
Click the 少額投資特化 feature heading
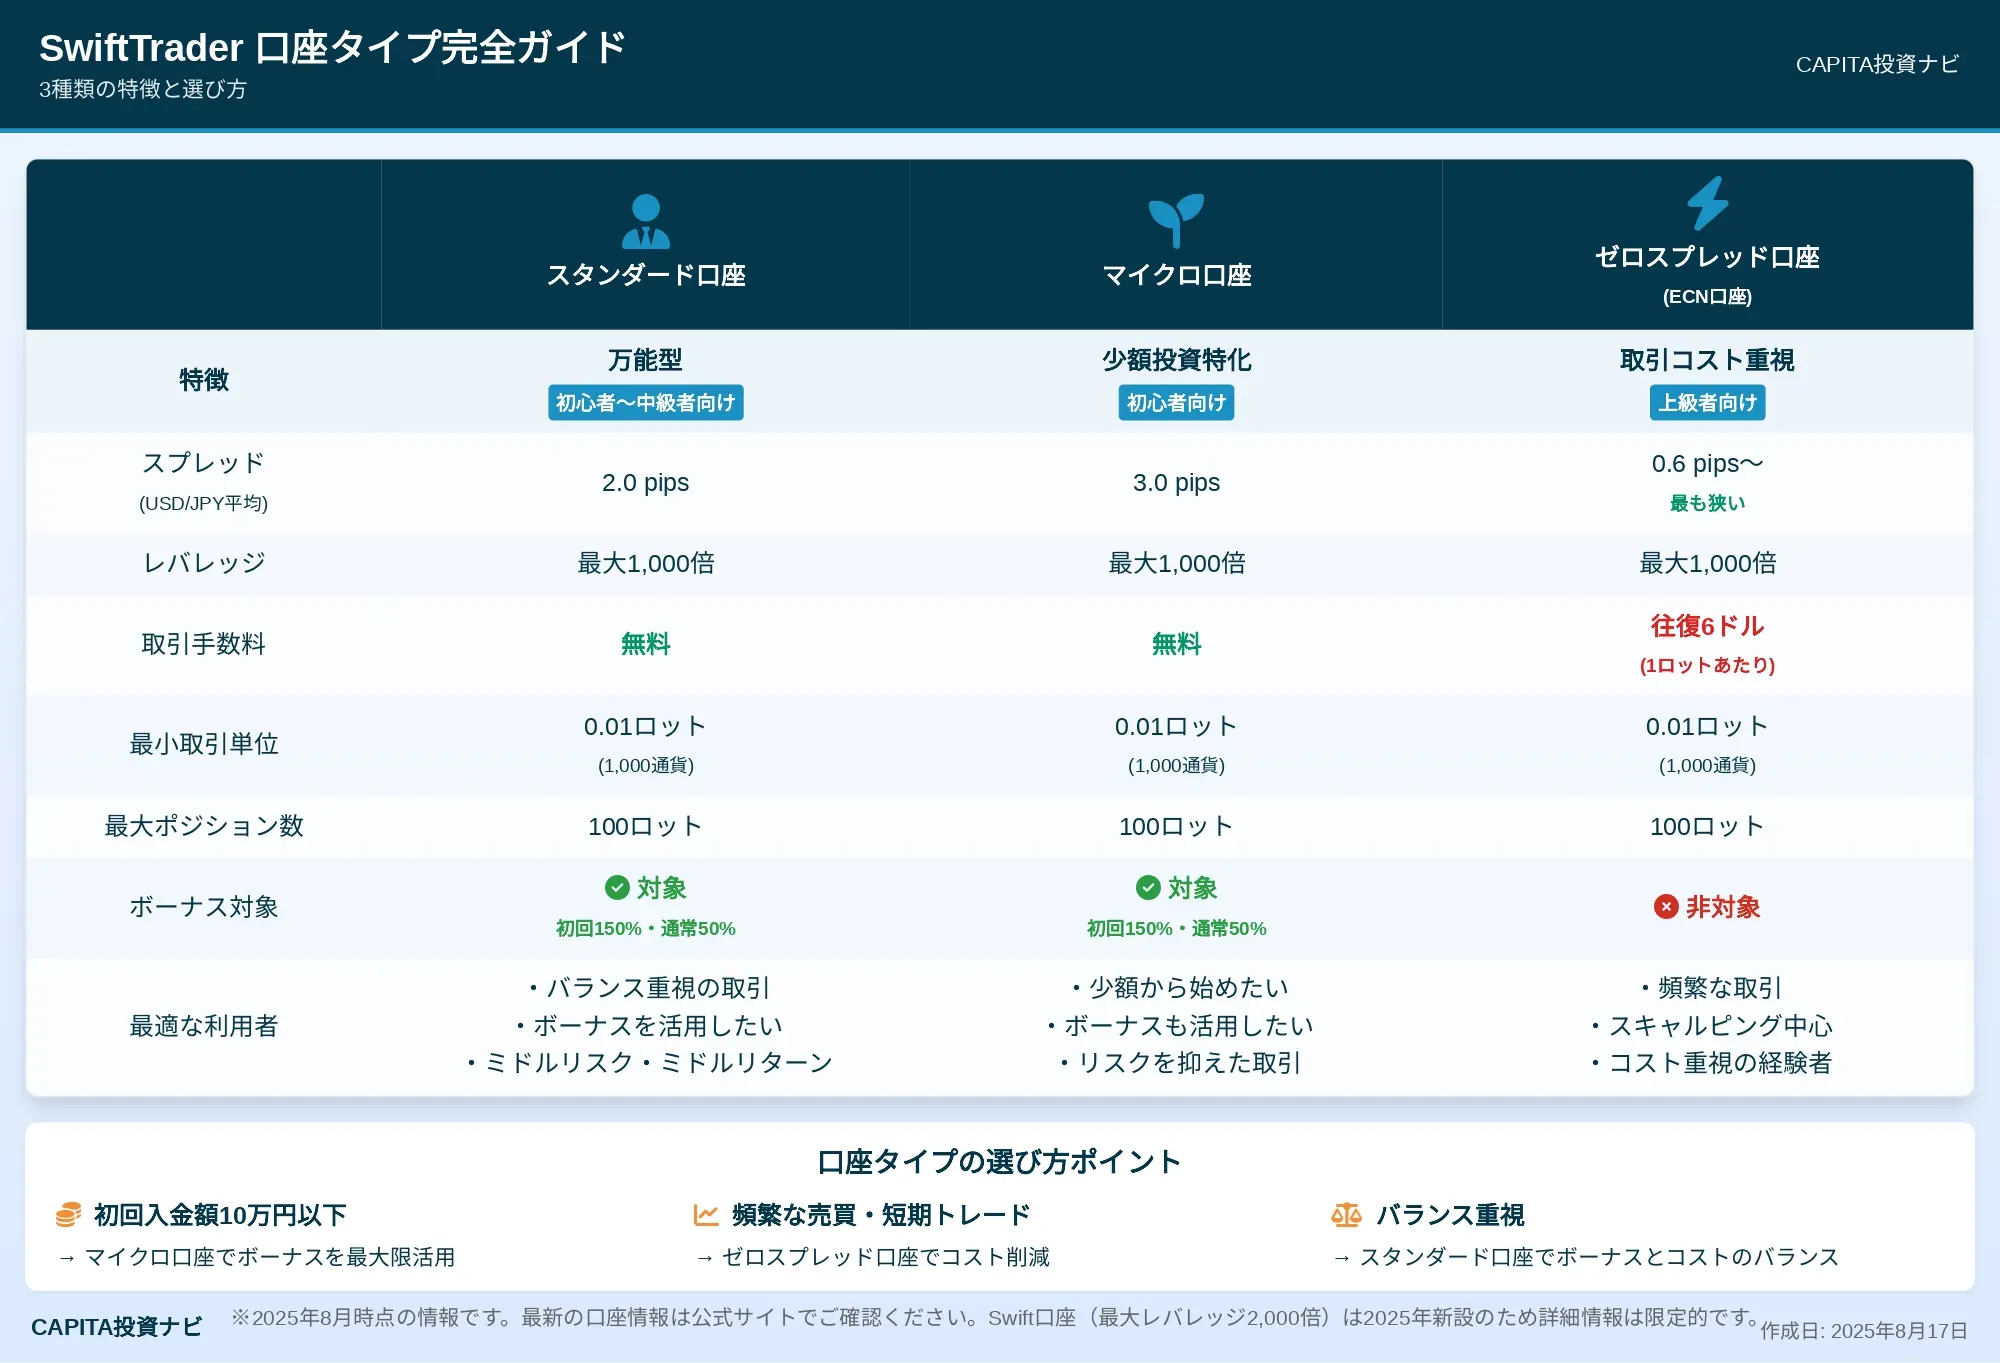pyautogui.click(x=1176, y=360)
